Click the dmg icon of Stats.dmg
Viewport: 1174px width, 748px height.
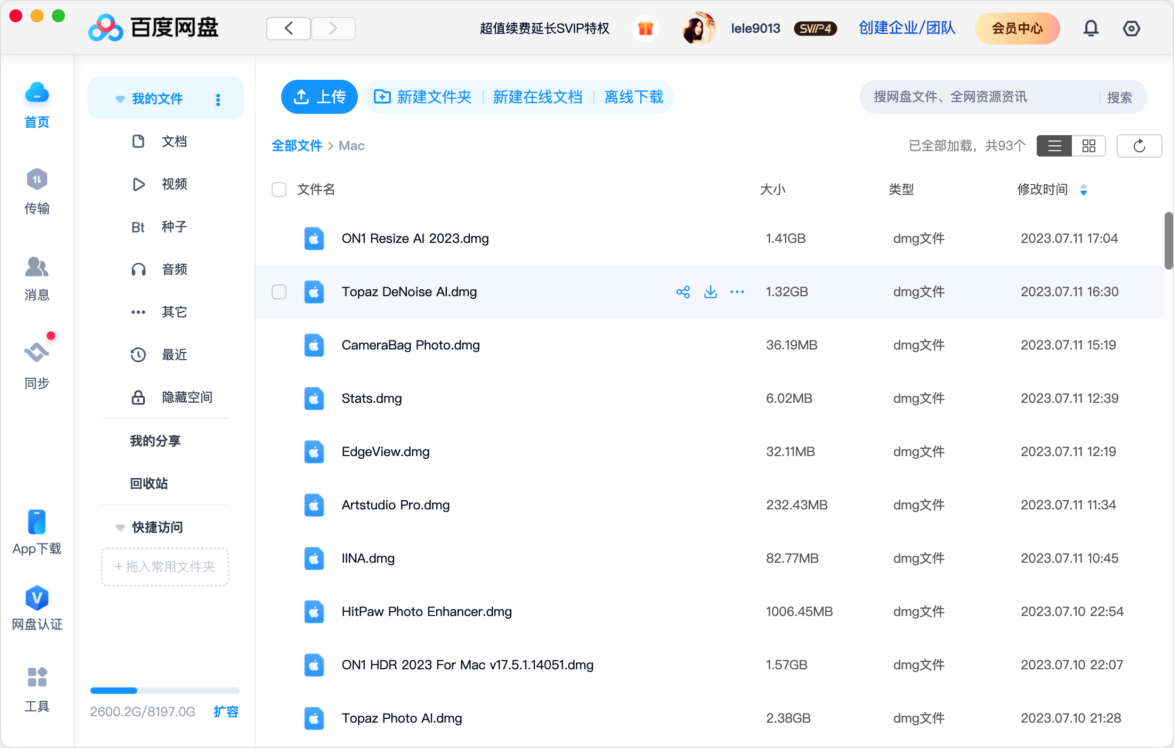click(x=314, y=398)
